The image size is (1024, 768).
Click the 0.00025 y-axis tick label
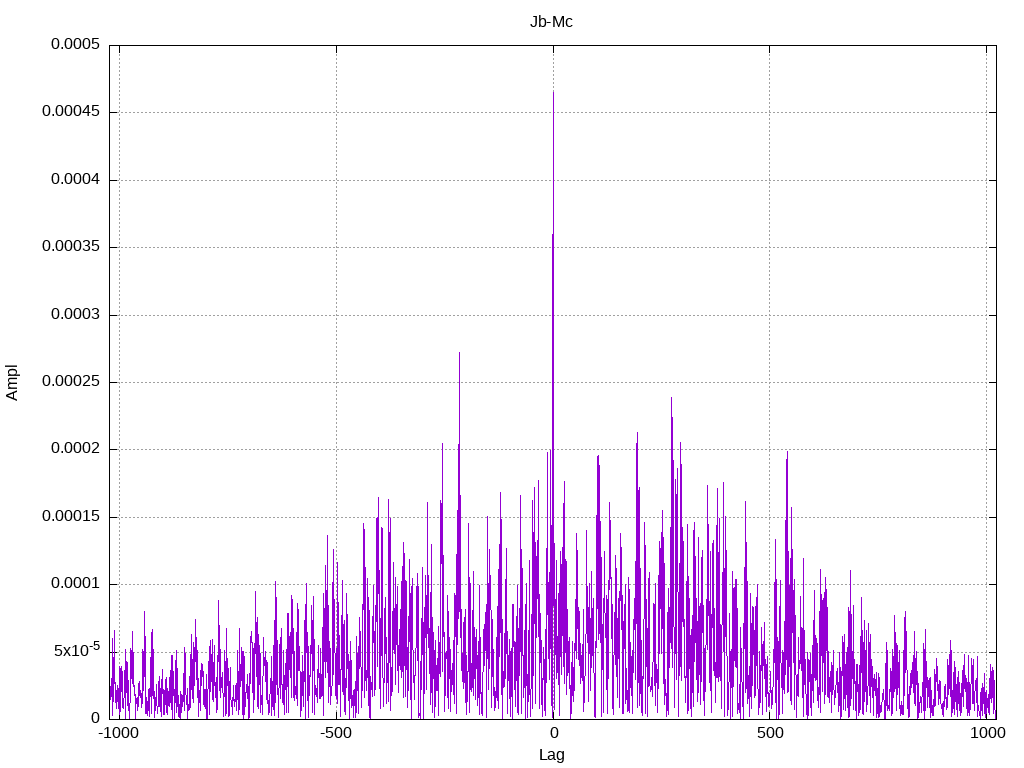click(71, 381)
